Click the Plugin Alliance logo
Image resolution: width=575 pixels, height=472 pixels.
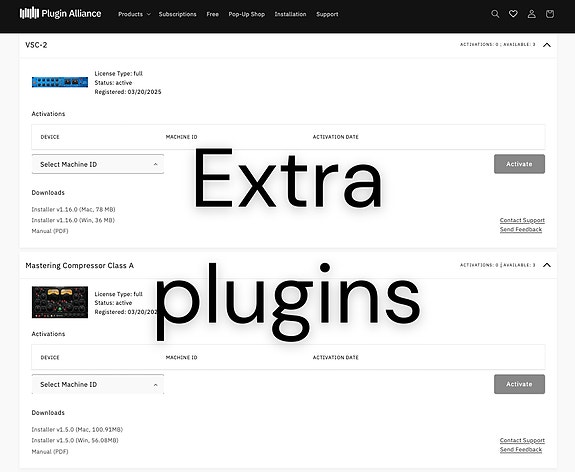(x=61, y=14)
